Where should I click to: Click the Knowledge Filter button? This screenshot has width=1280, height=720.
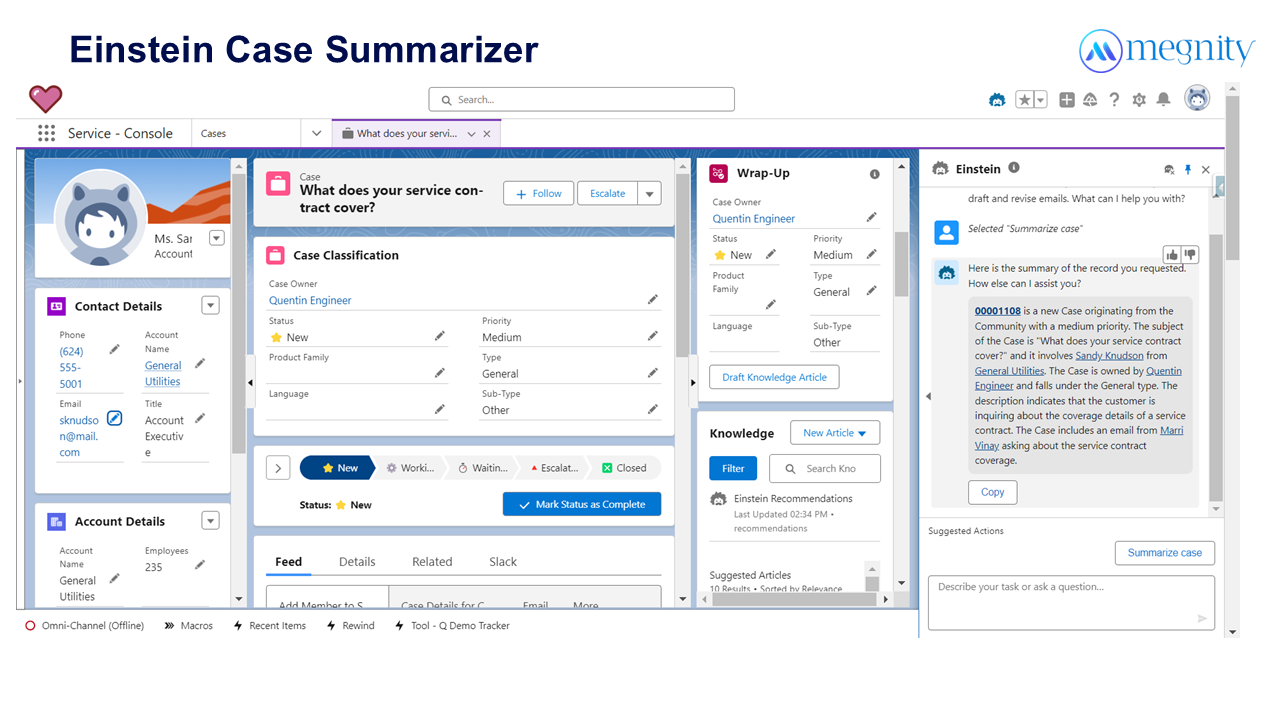pyautogui.click(x=733, y=468)
